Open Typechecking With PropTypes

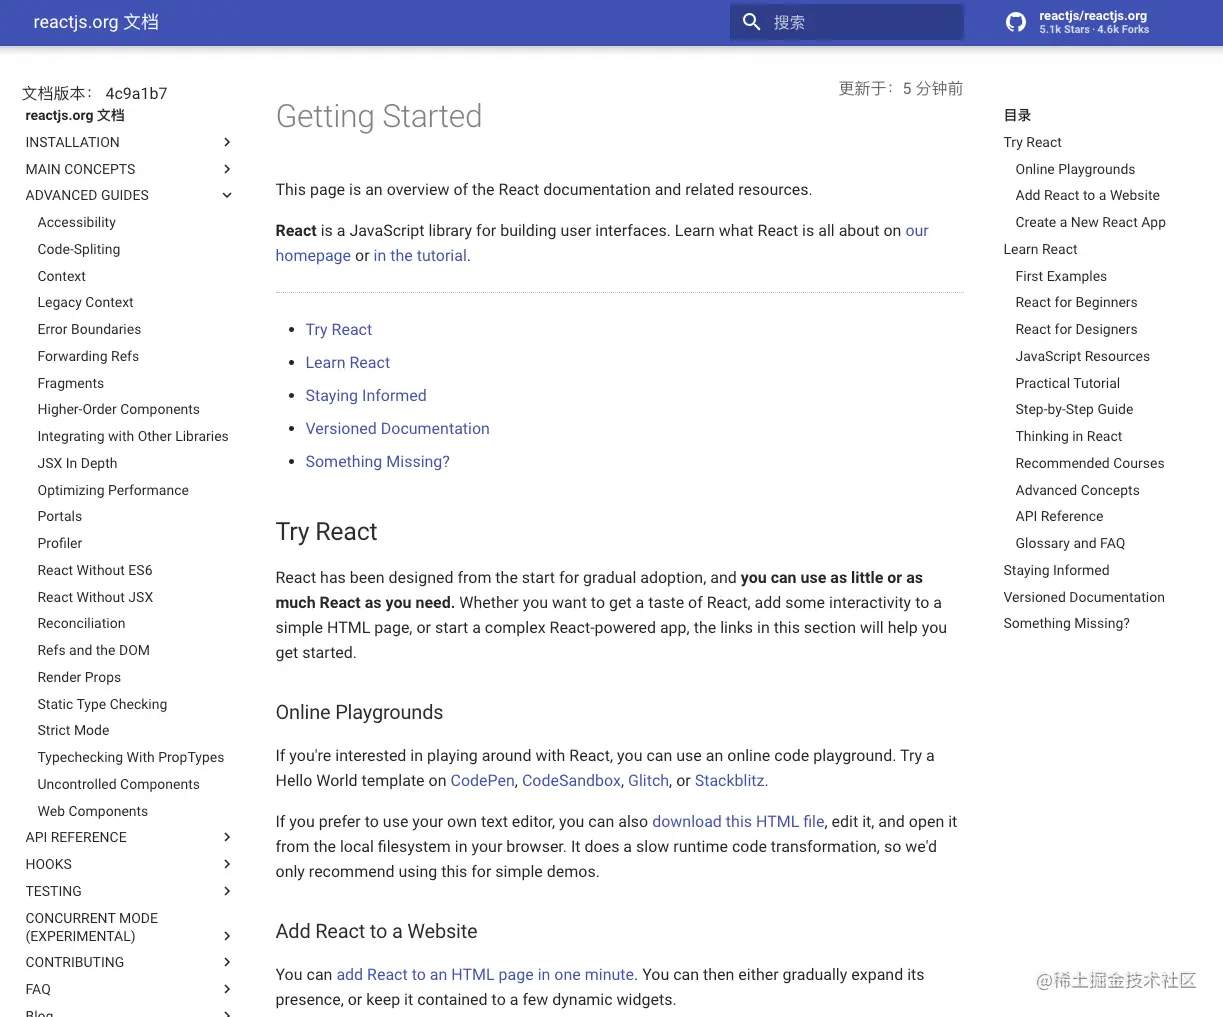coord(130,757)
